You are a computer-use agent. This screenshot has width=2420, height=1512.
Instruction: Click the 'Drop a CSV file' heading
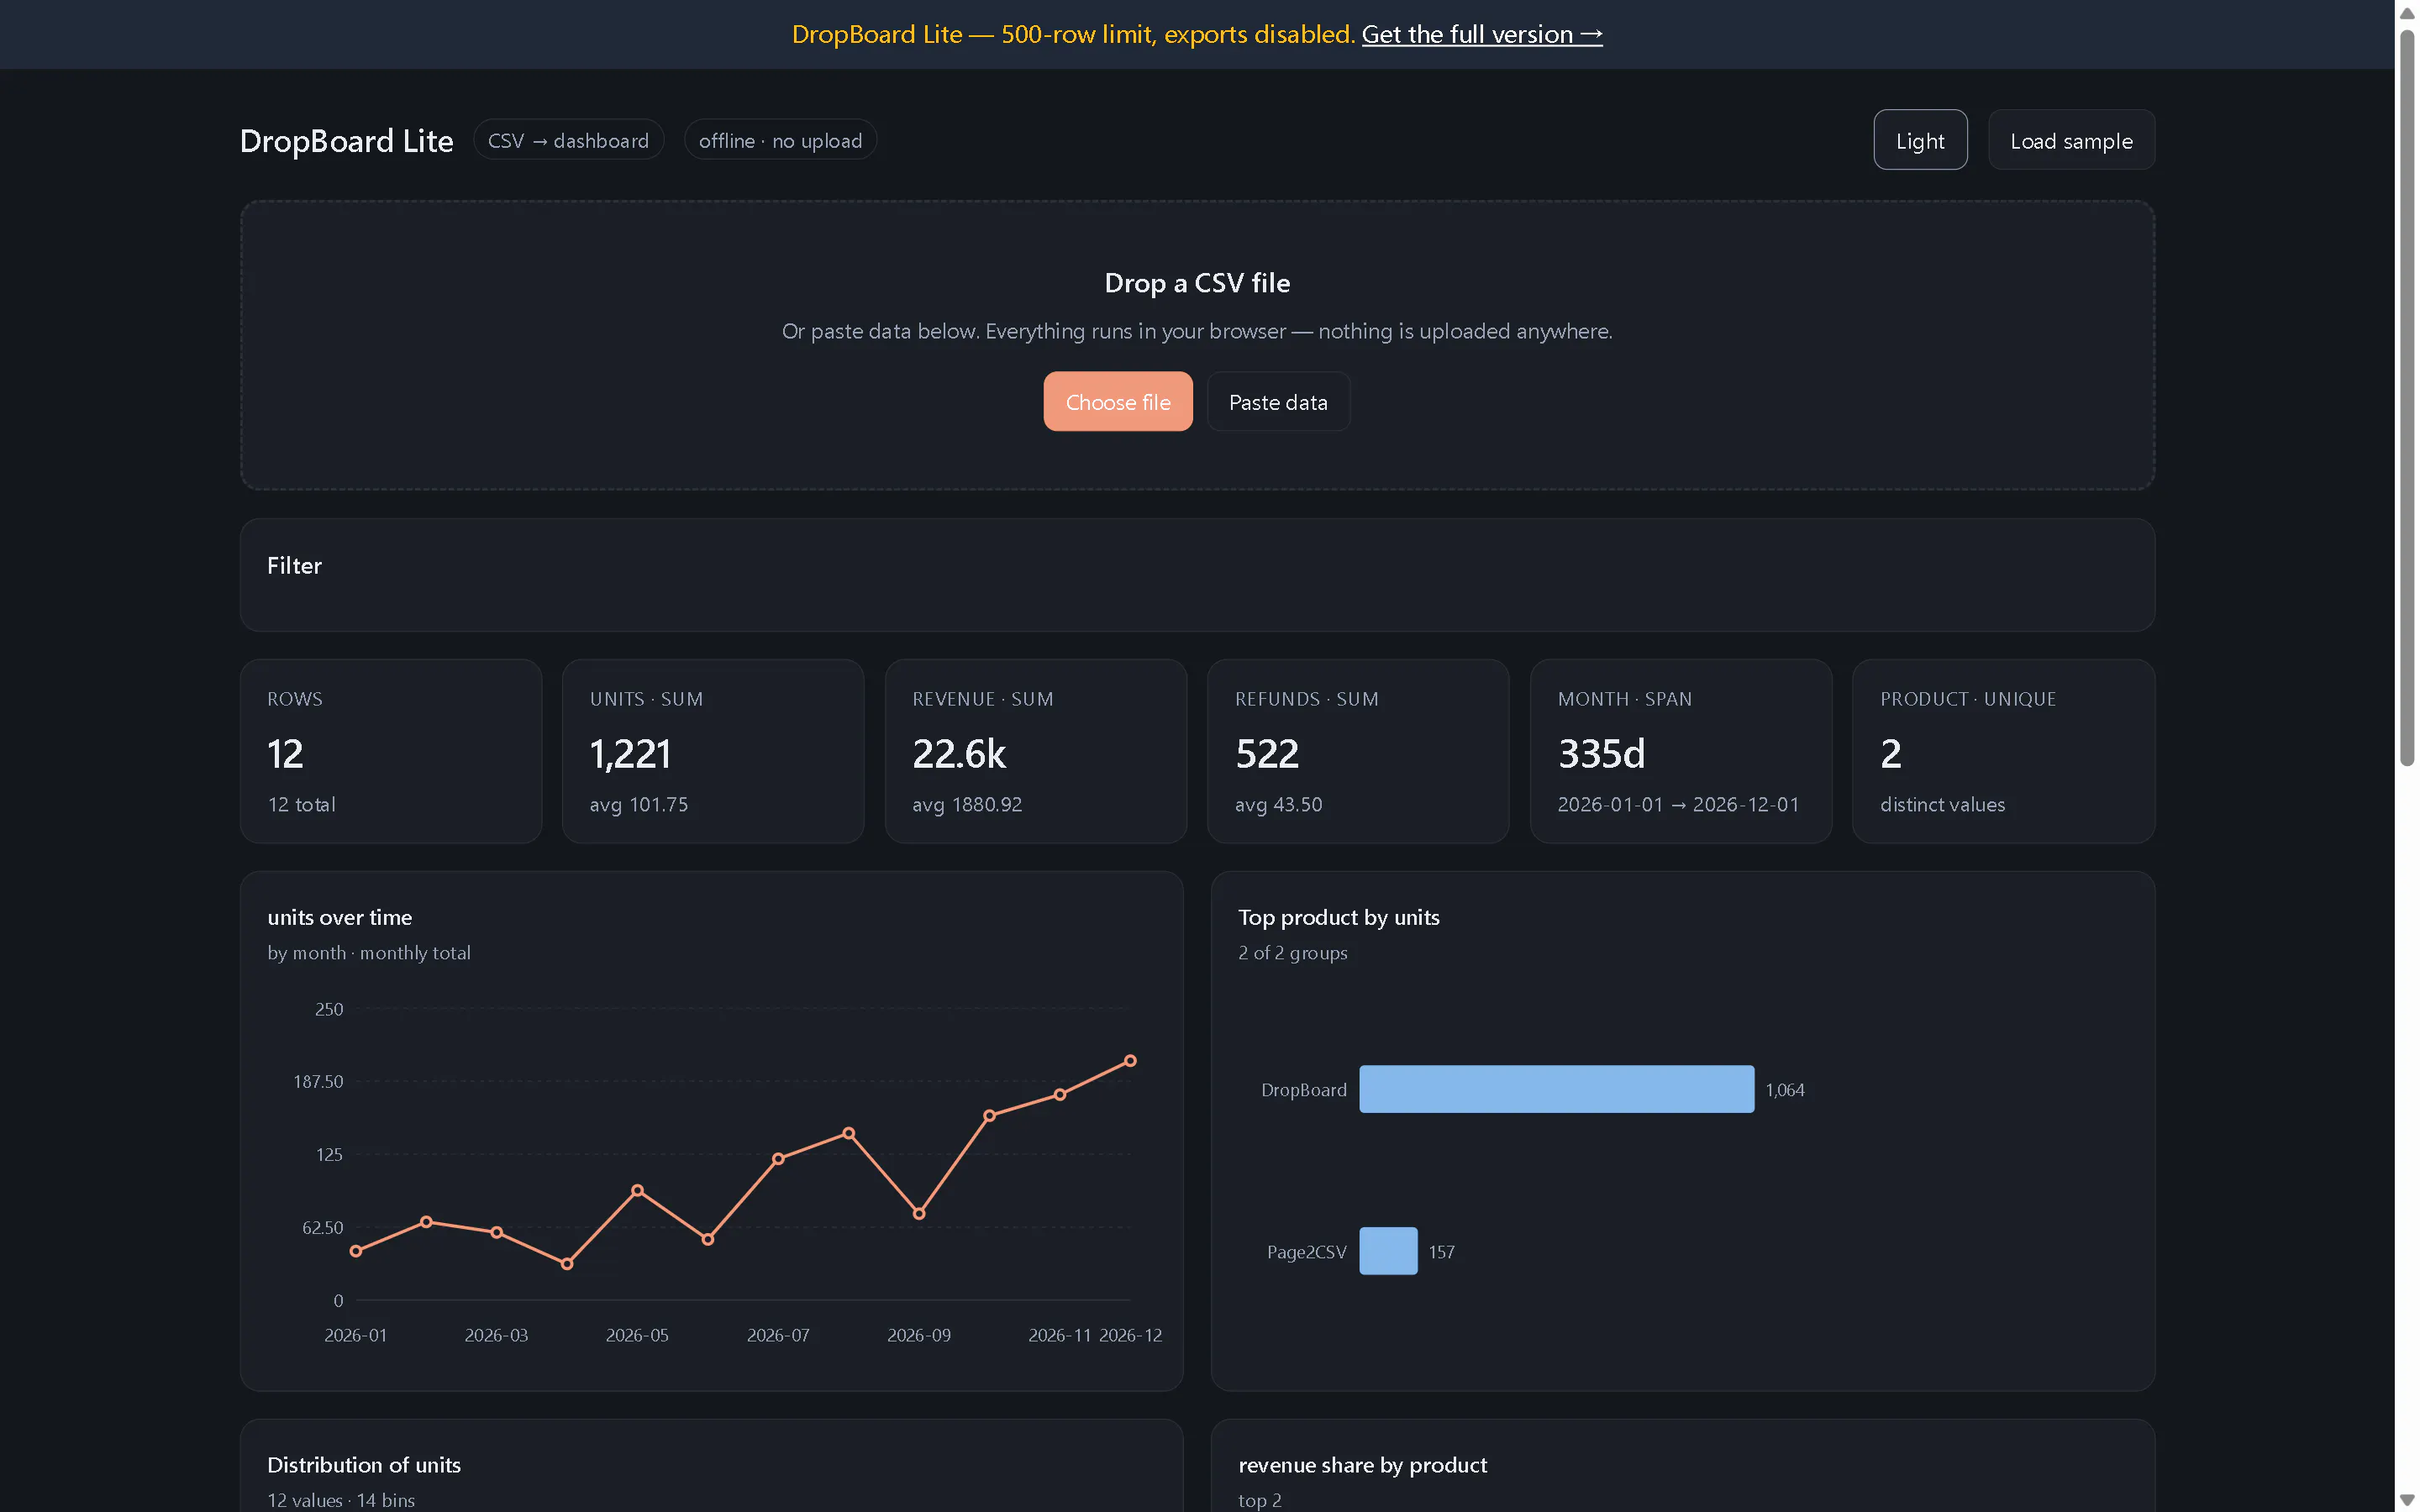(x=1197, y=283)
